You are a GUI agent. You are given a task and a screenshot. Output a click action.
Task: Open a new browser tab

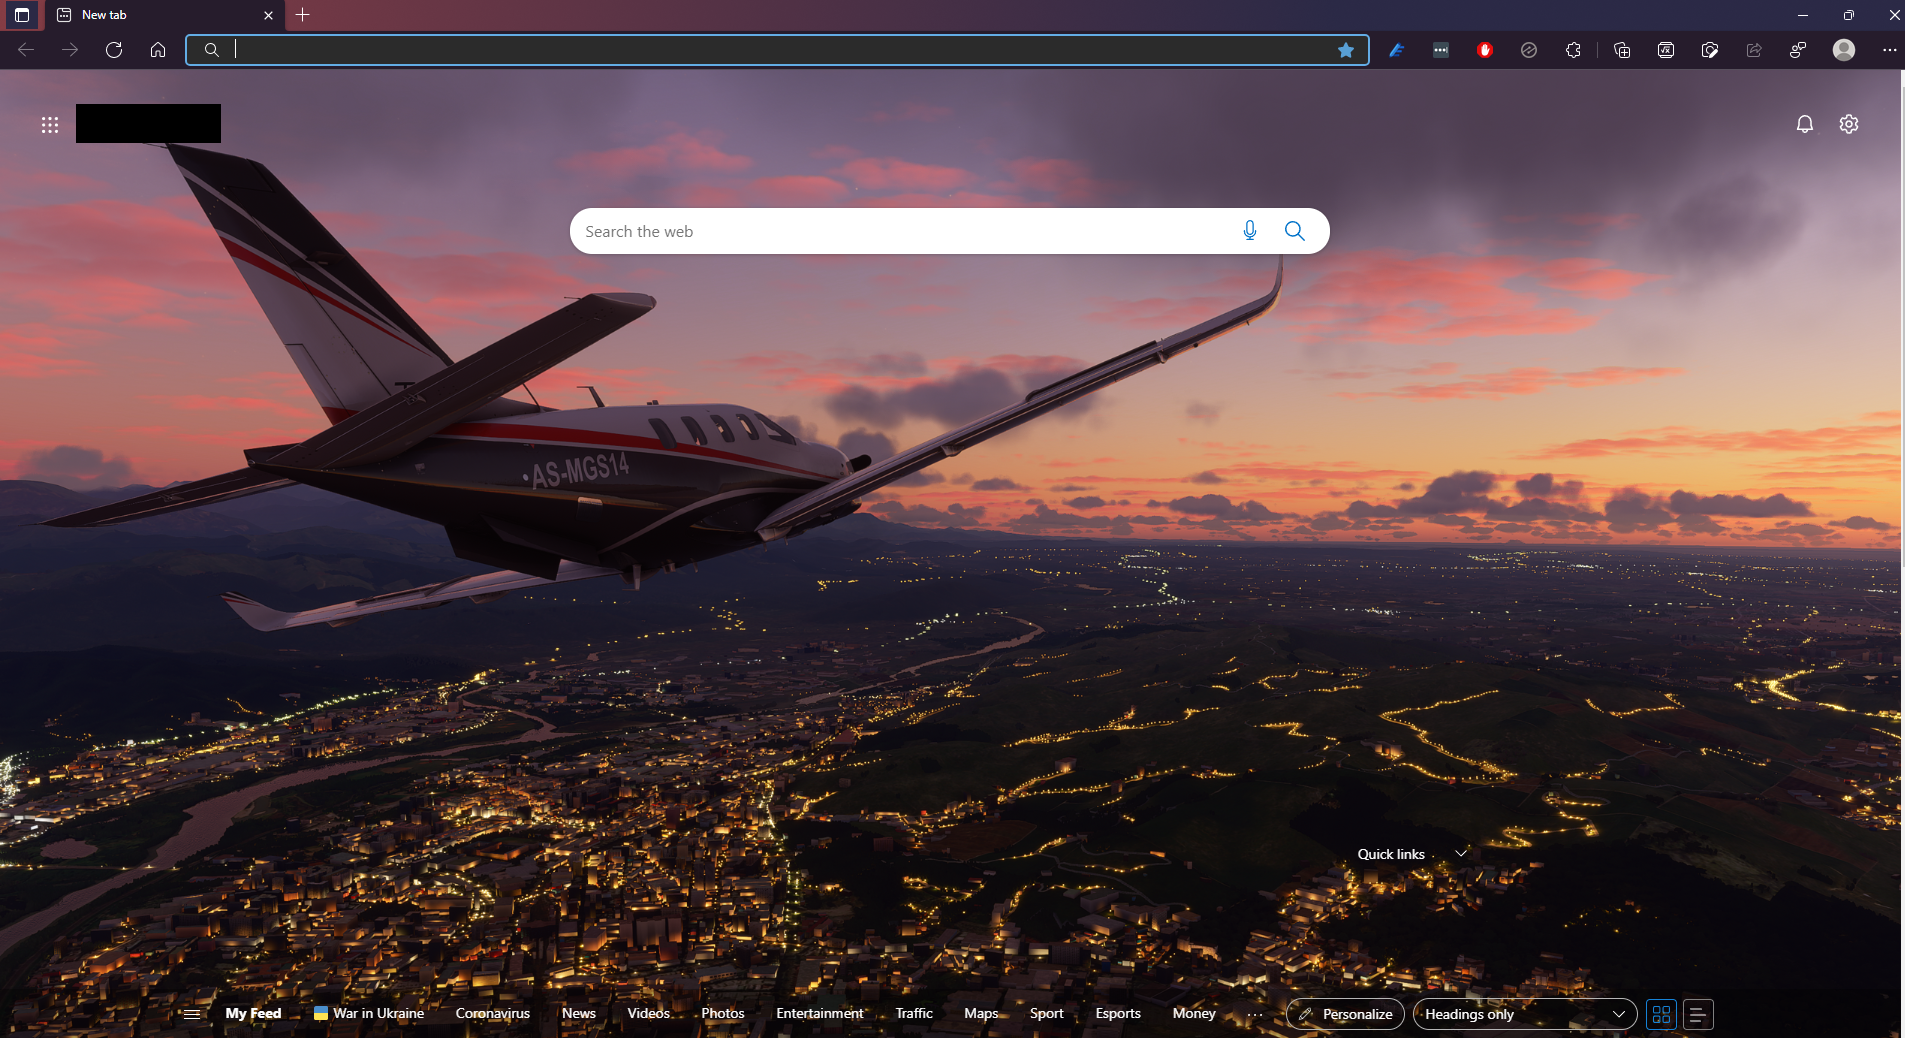coord(303,15)
